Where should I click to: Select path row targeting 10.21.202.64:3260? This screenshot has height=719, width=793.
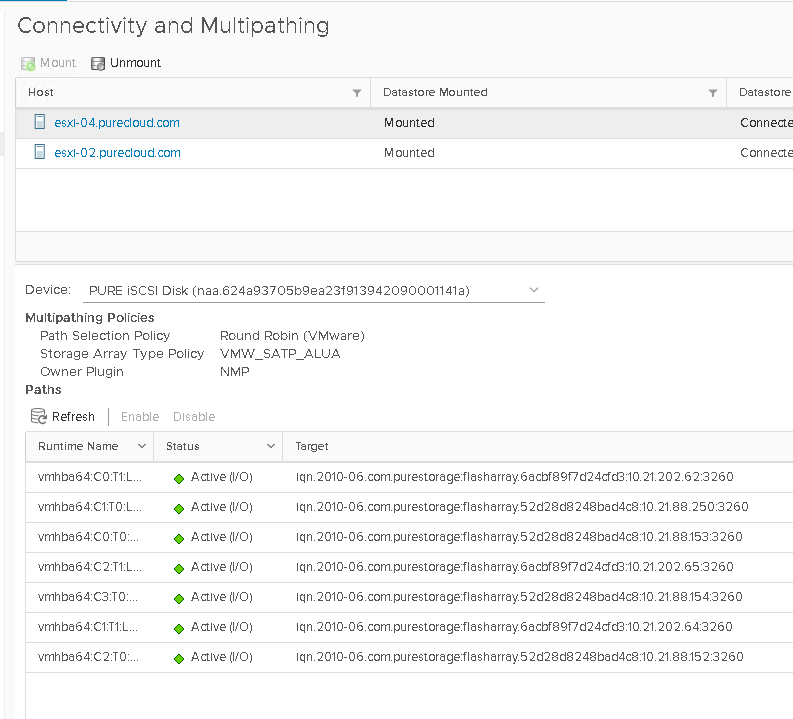pyautogui.click(x=514, y=627)
